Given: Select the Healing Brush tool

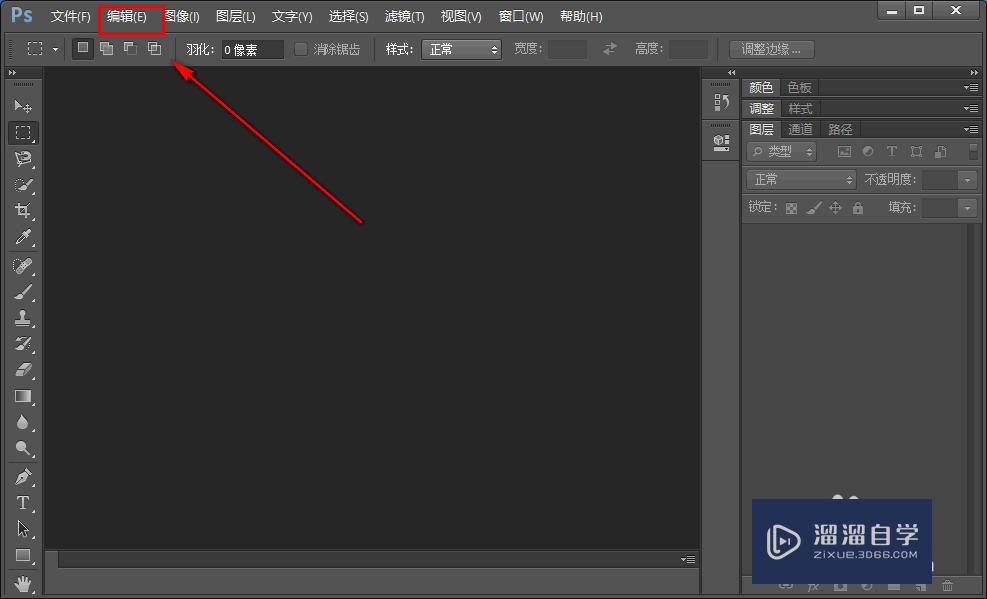Looking at the screenshot, I should tap(23, 266).
